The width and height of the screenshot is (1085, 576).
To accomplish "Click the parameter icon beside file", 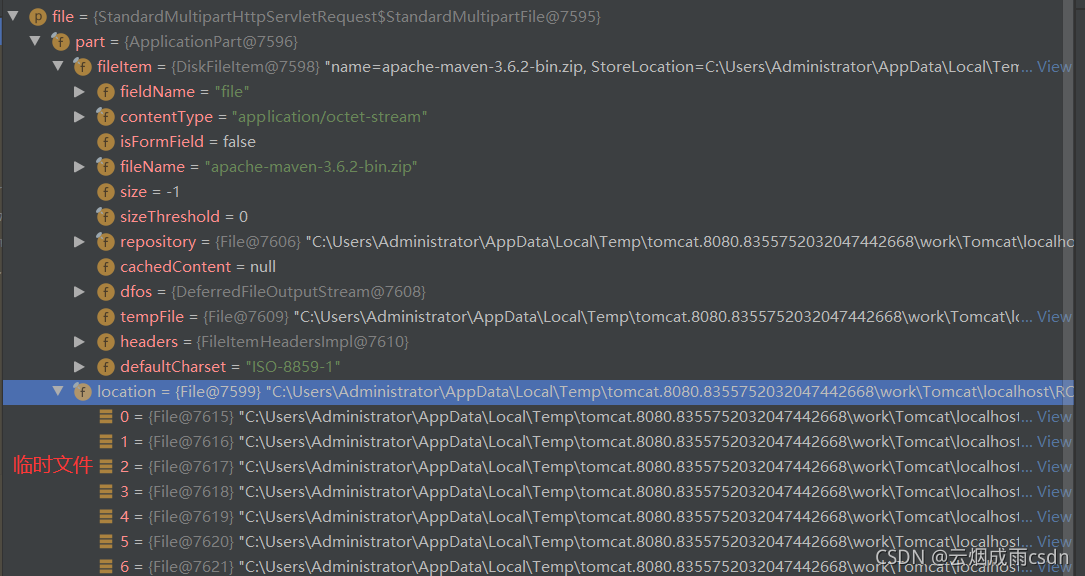I will pos(38,17).
